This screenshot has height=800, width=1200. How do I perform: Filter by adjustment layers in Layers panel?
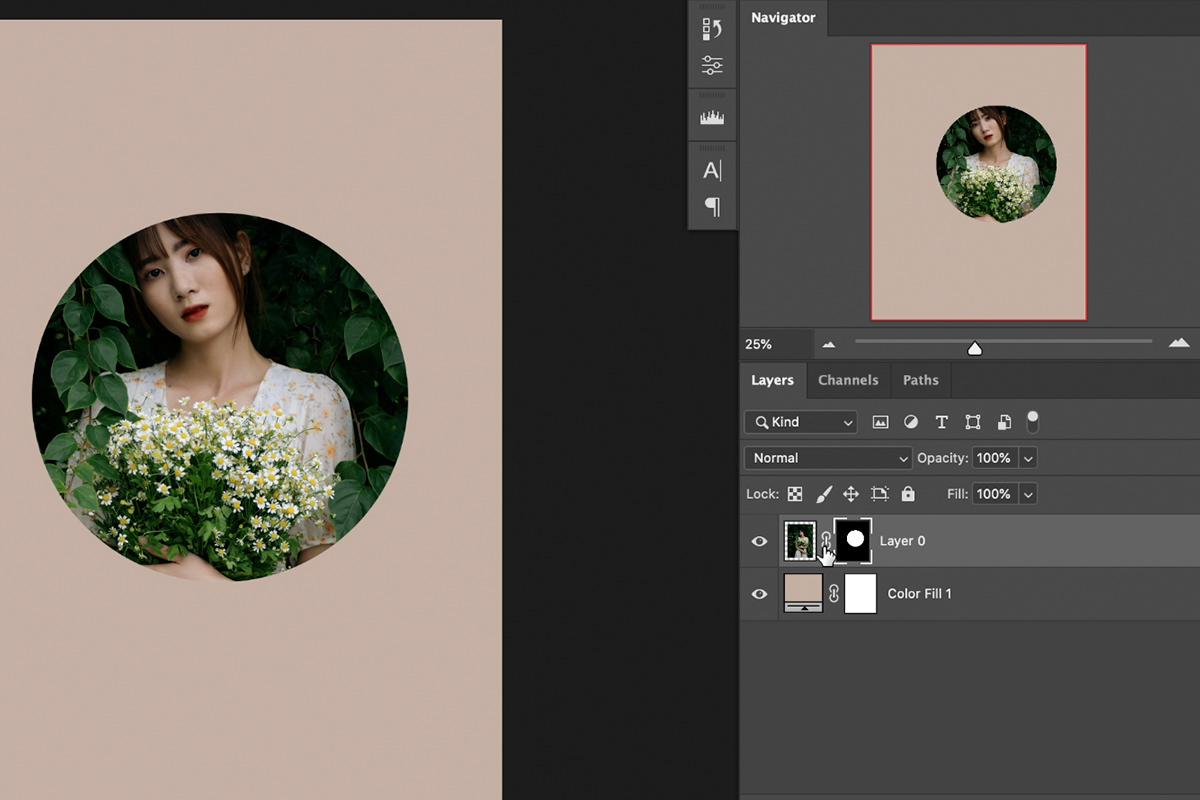tap(910, 422)
